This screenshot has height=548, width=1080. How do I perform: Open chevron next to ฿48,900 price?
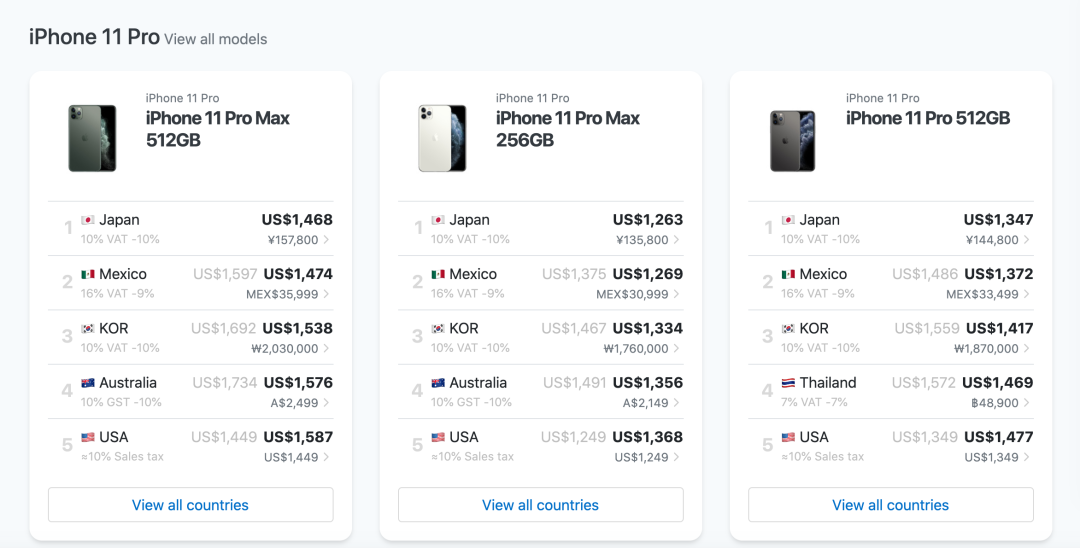(1026, 403)
